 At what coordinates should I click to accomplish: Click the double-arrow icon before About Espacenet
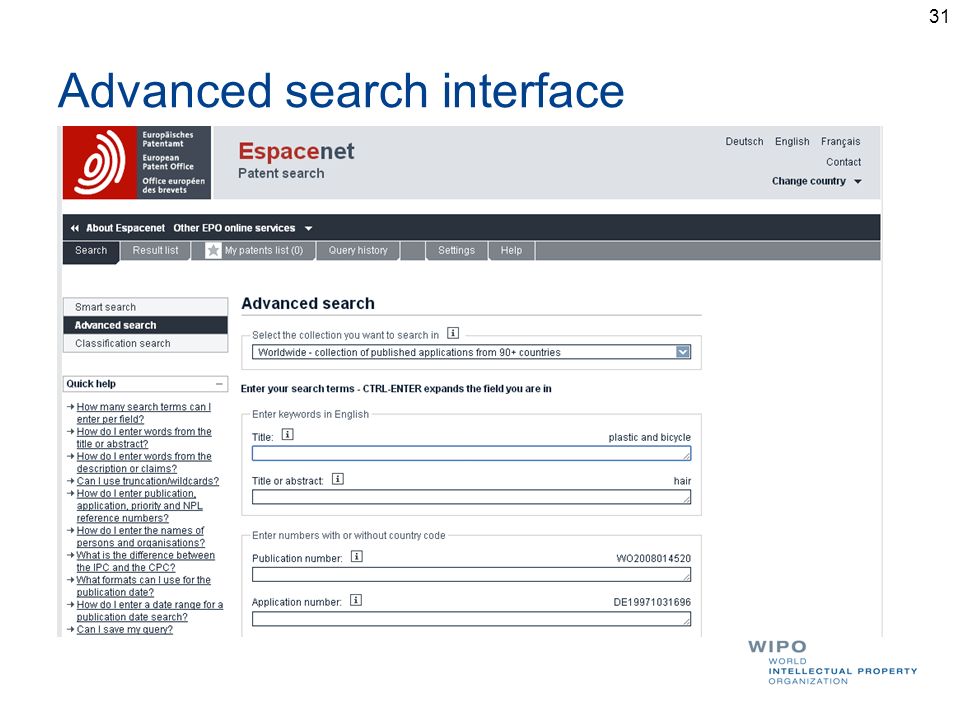74,228
